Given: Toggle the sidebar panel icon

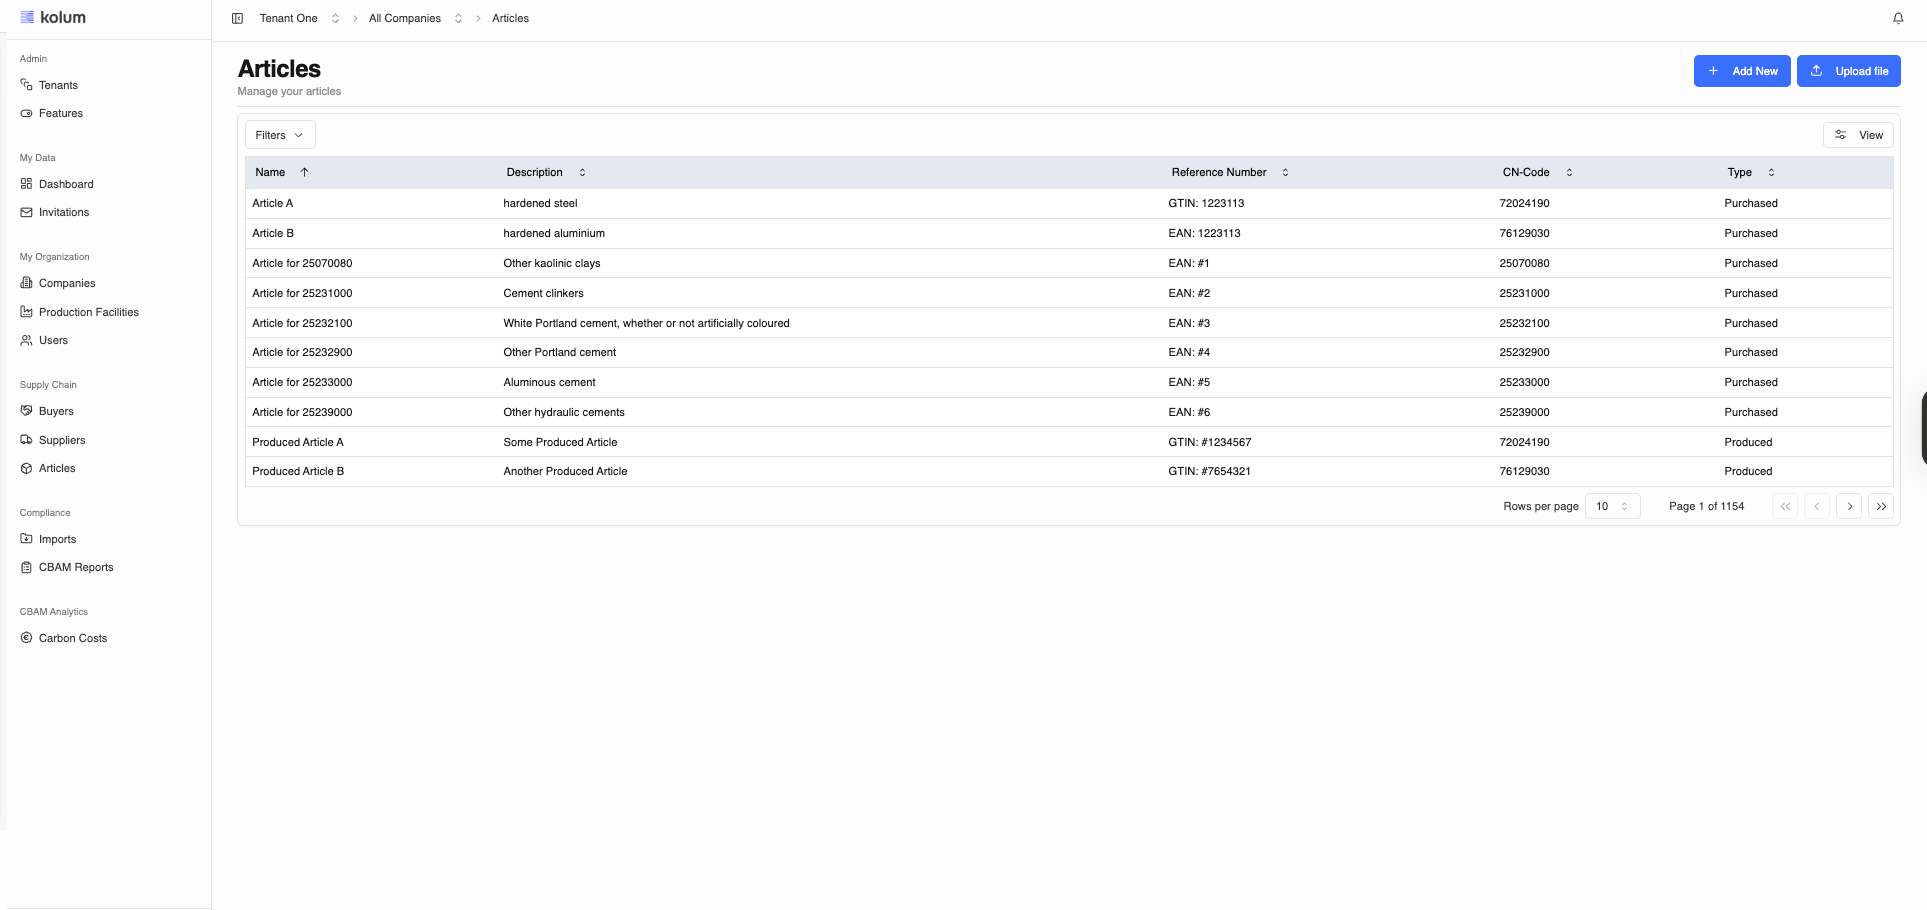Looking at the screenshot, I should click(238, 18).
